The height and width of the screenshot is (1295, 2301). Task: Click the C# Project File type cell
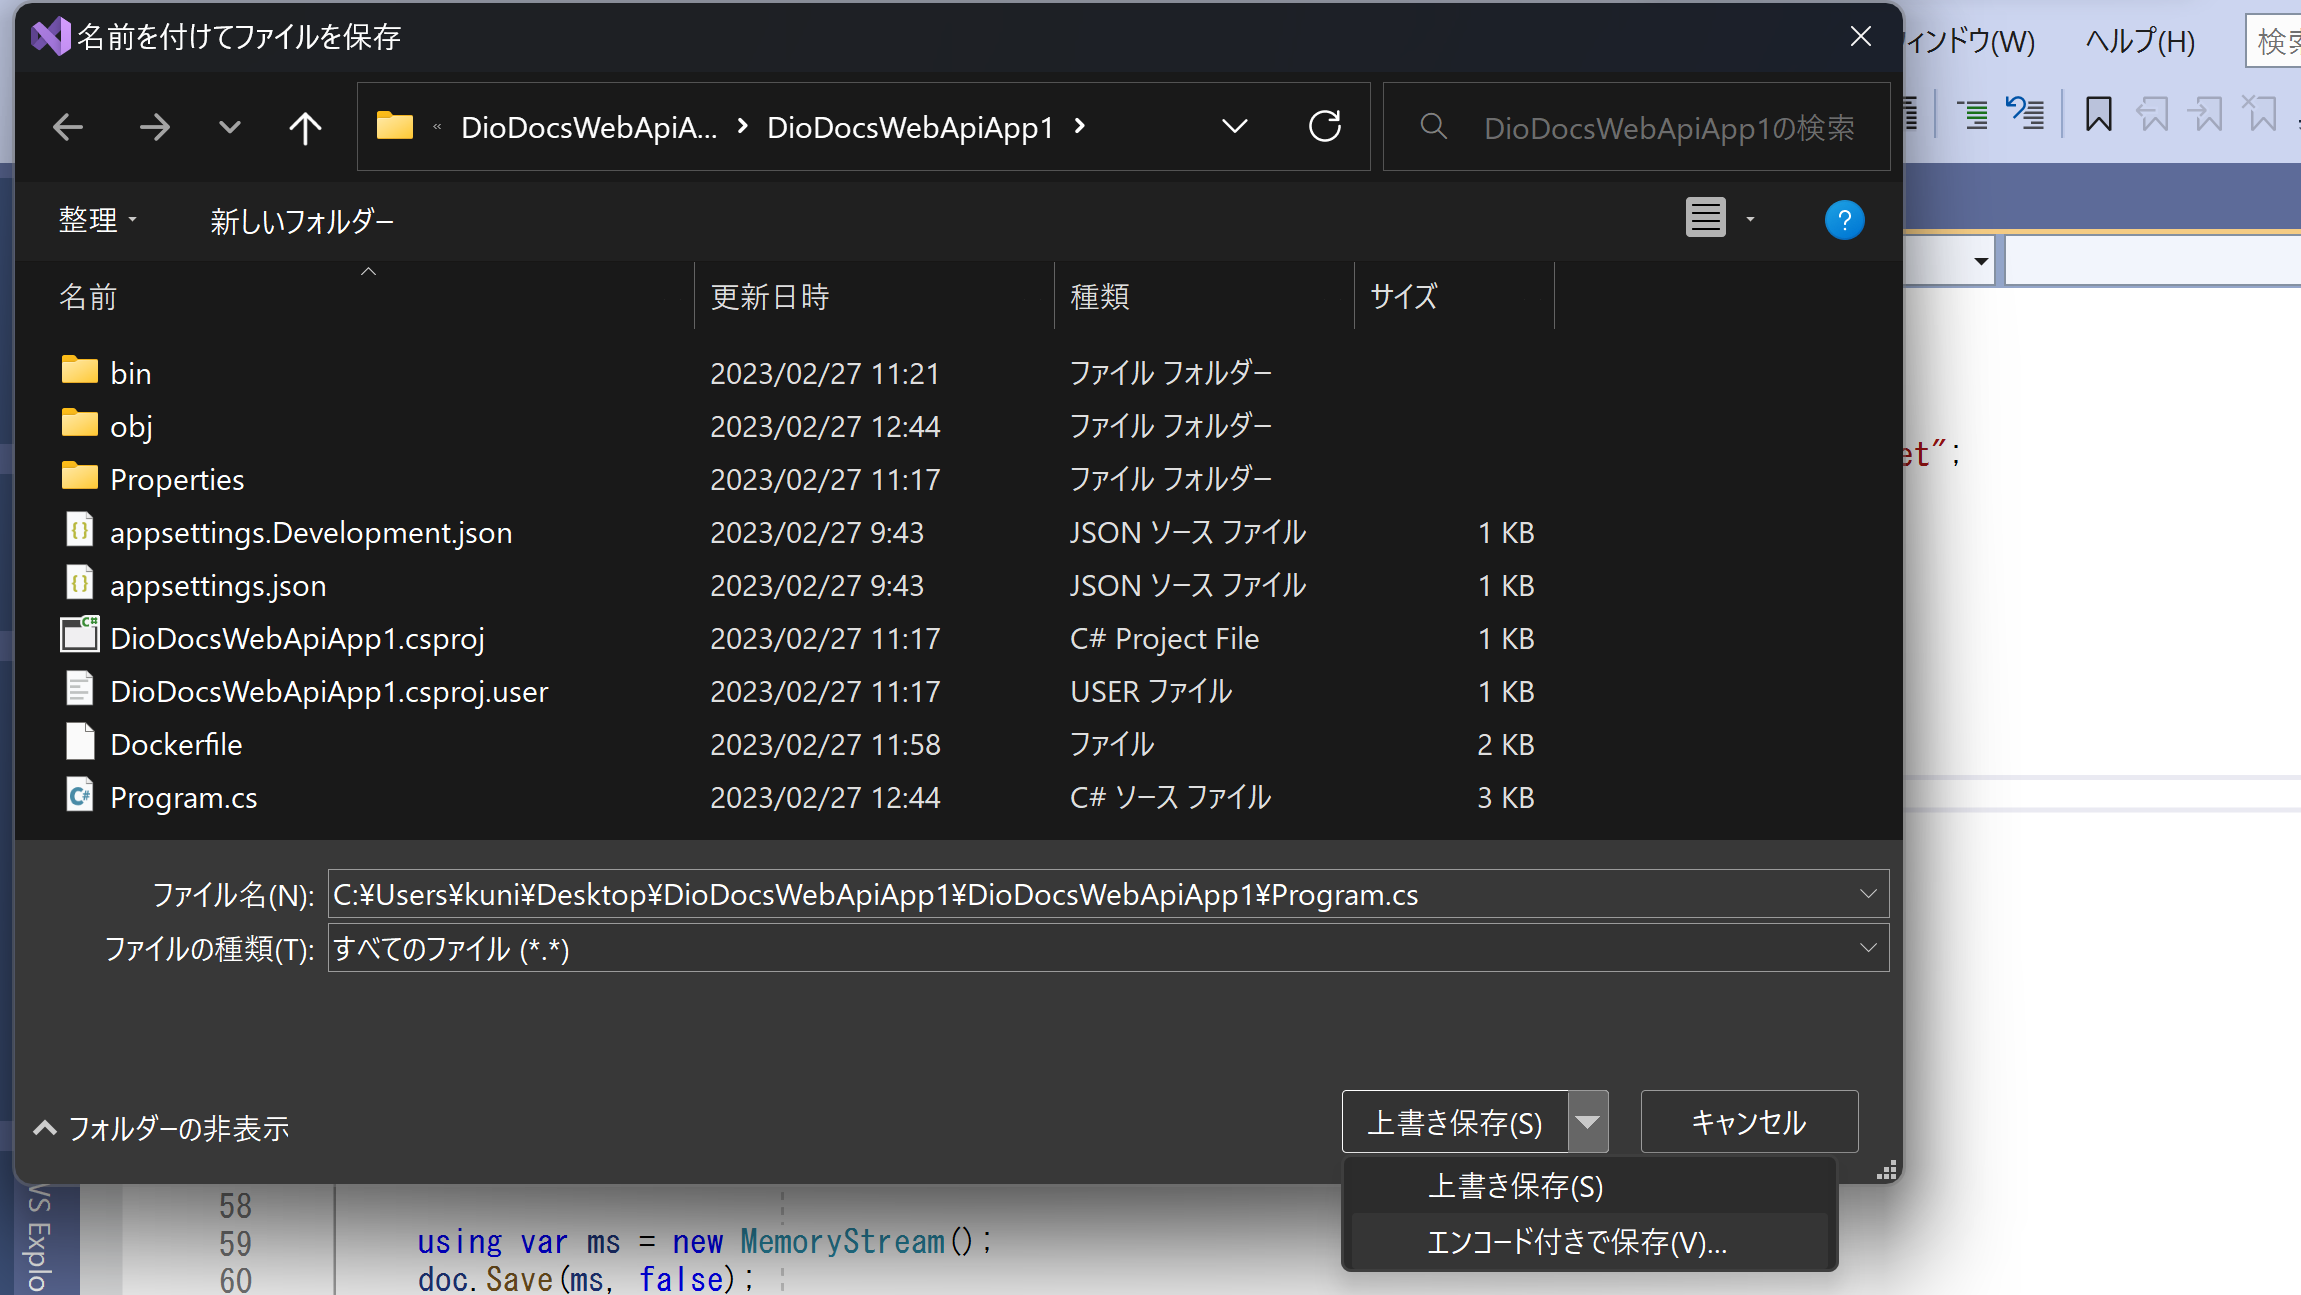pos(1164,638)
